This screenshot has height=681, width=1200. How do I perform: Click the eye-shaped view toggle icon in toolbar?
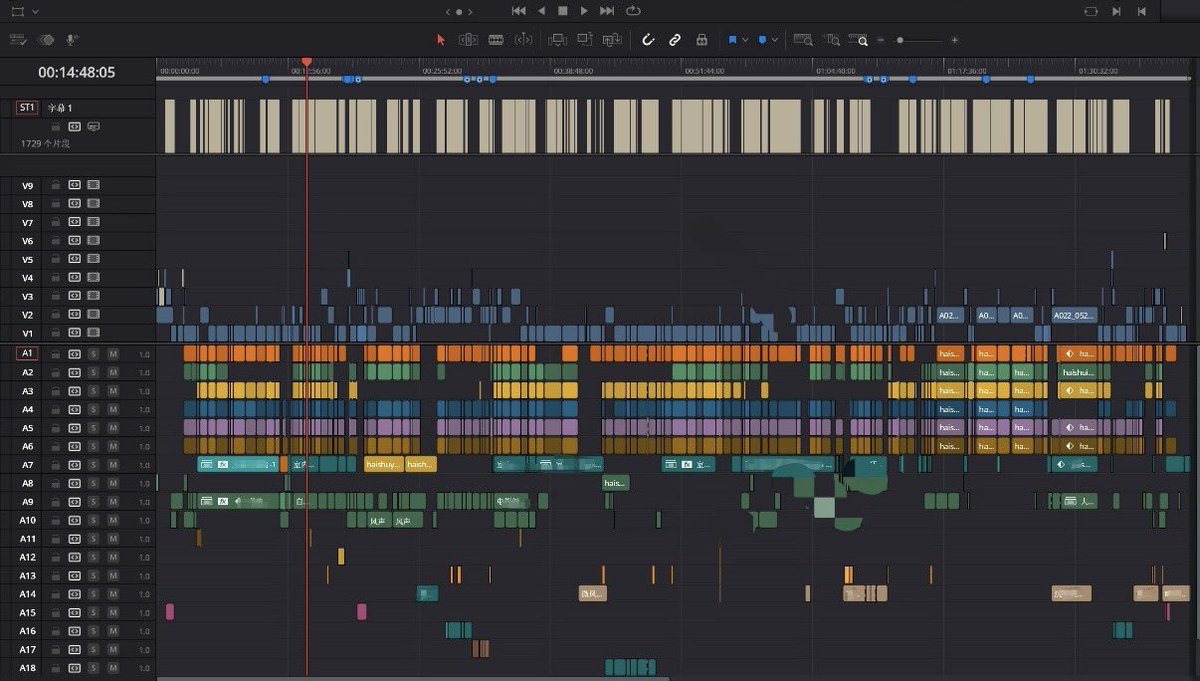point(46,40)
